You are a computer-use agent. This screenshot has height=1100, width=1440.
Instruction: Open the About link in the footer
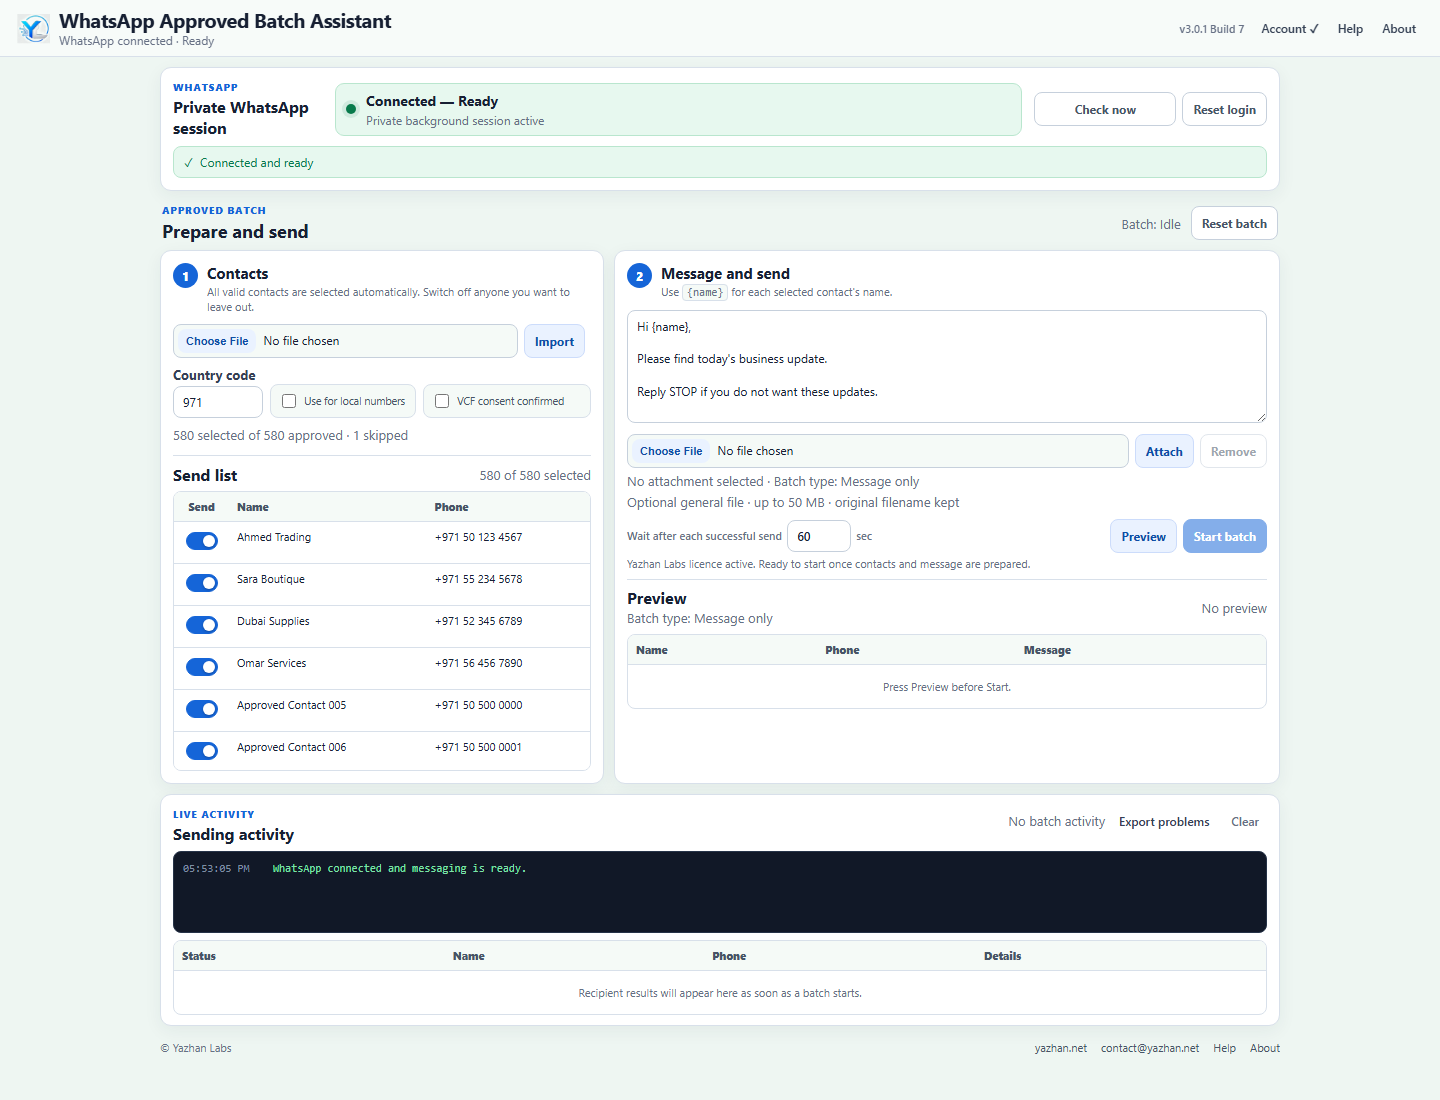click(x=1265, y=1048)
